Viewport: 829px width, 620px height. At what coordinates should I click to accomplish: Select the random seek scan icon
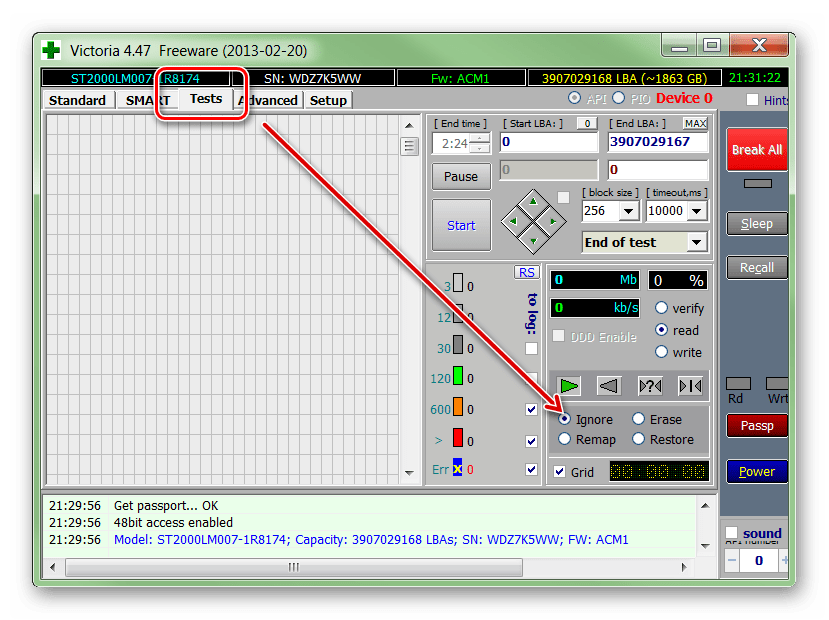649,385
